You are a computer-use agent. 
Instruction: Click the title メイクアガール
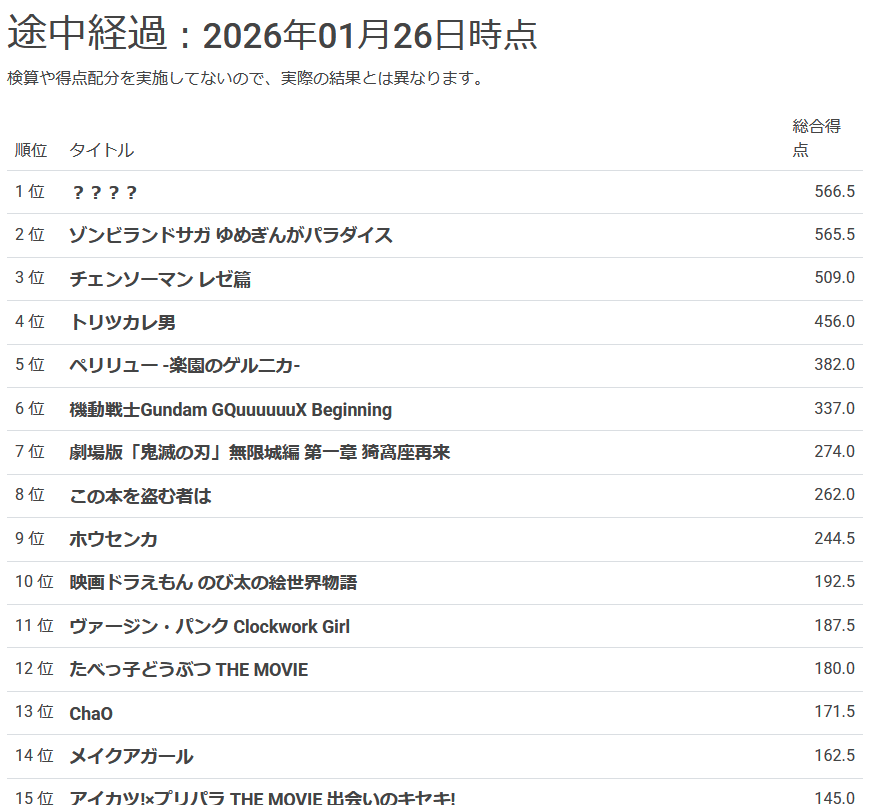click(131, 756)
